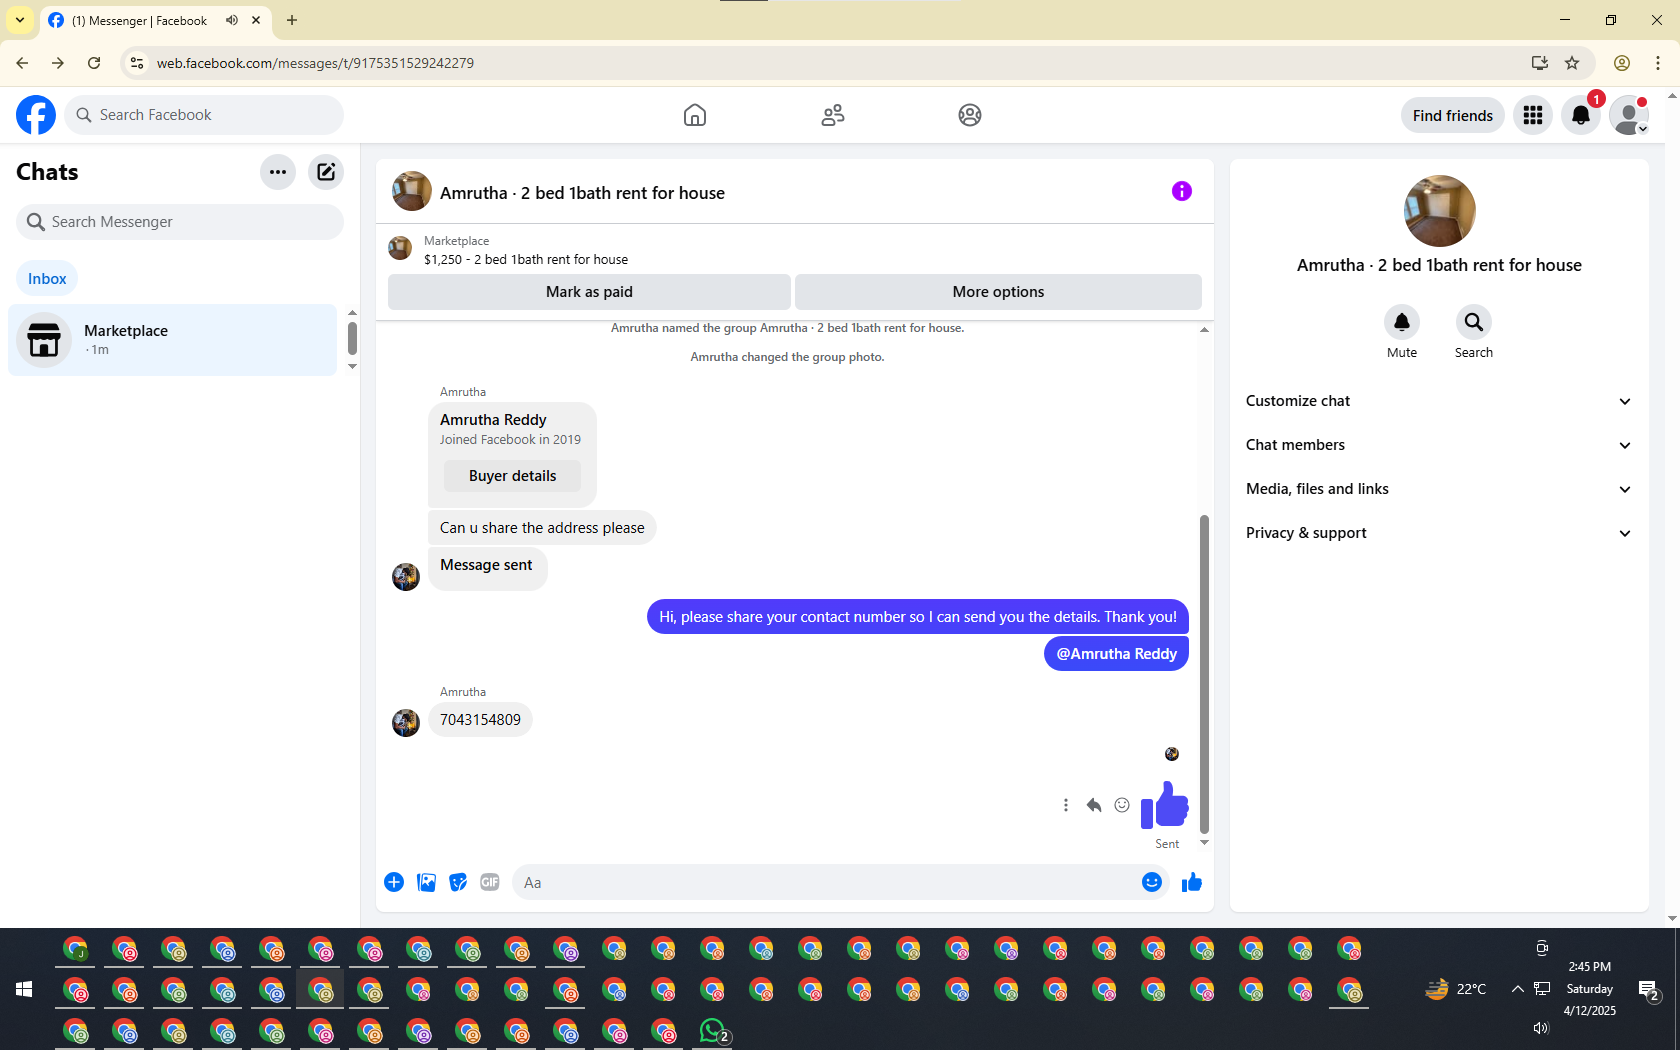The width and height of the screenshot is (1680, 1050).
Task: Click the @Amrutha Reddy mention
Action: point(1116,654)
